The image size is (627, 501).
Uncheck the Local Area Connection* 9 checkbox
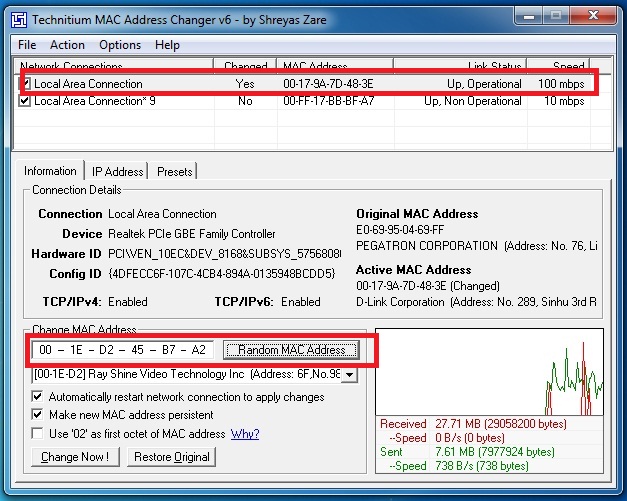(25, 101)
